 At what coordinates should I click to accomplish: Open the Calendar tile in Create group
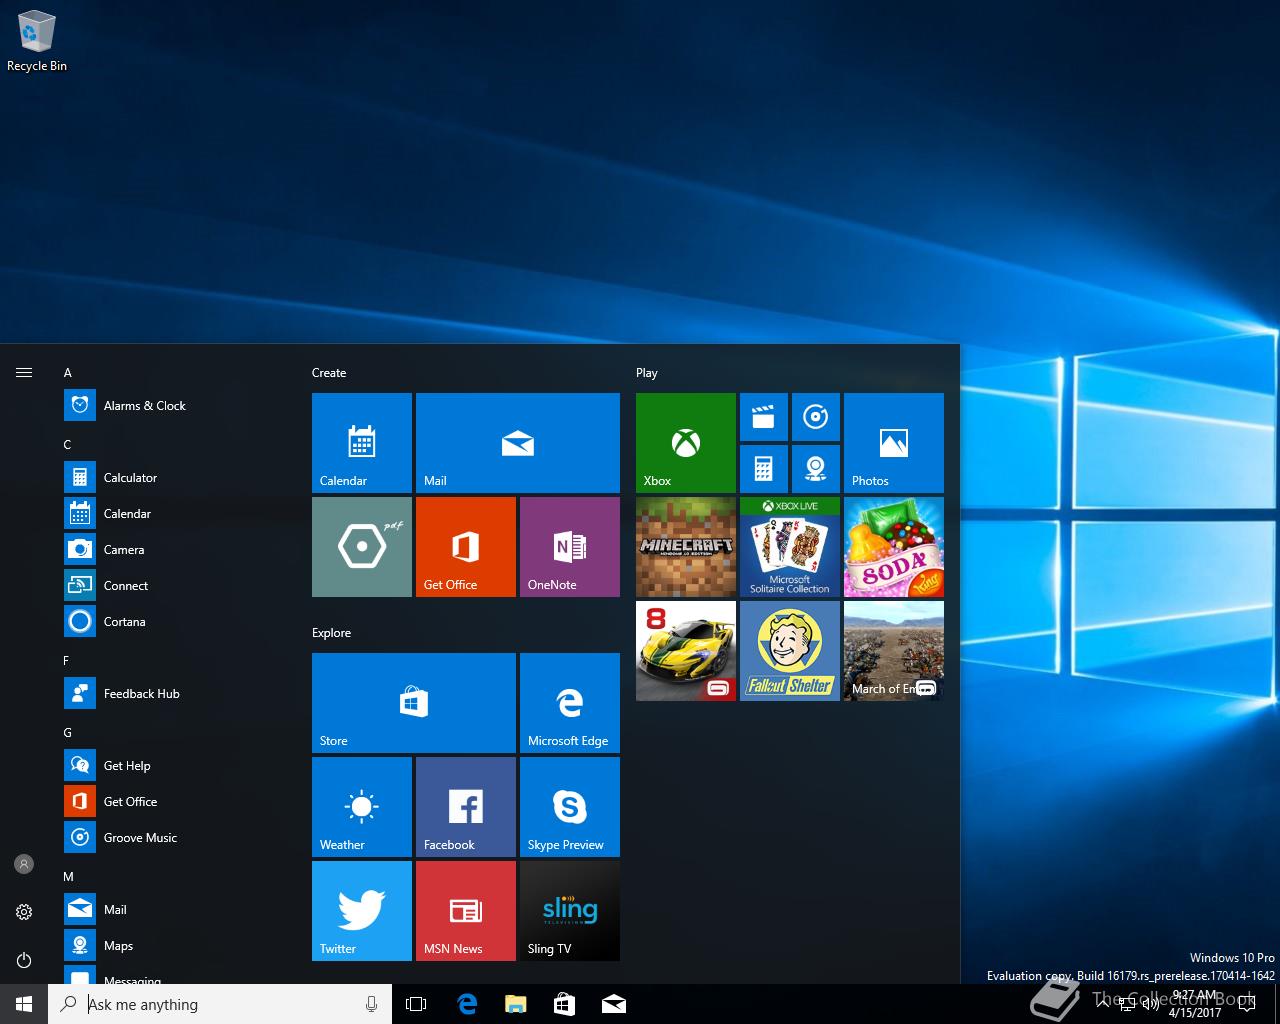click(362, 443)
